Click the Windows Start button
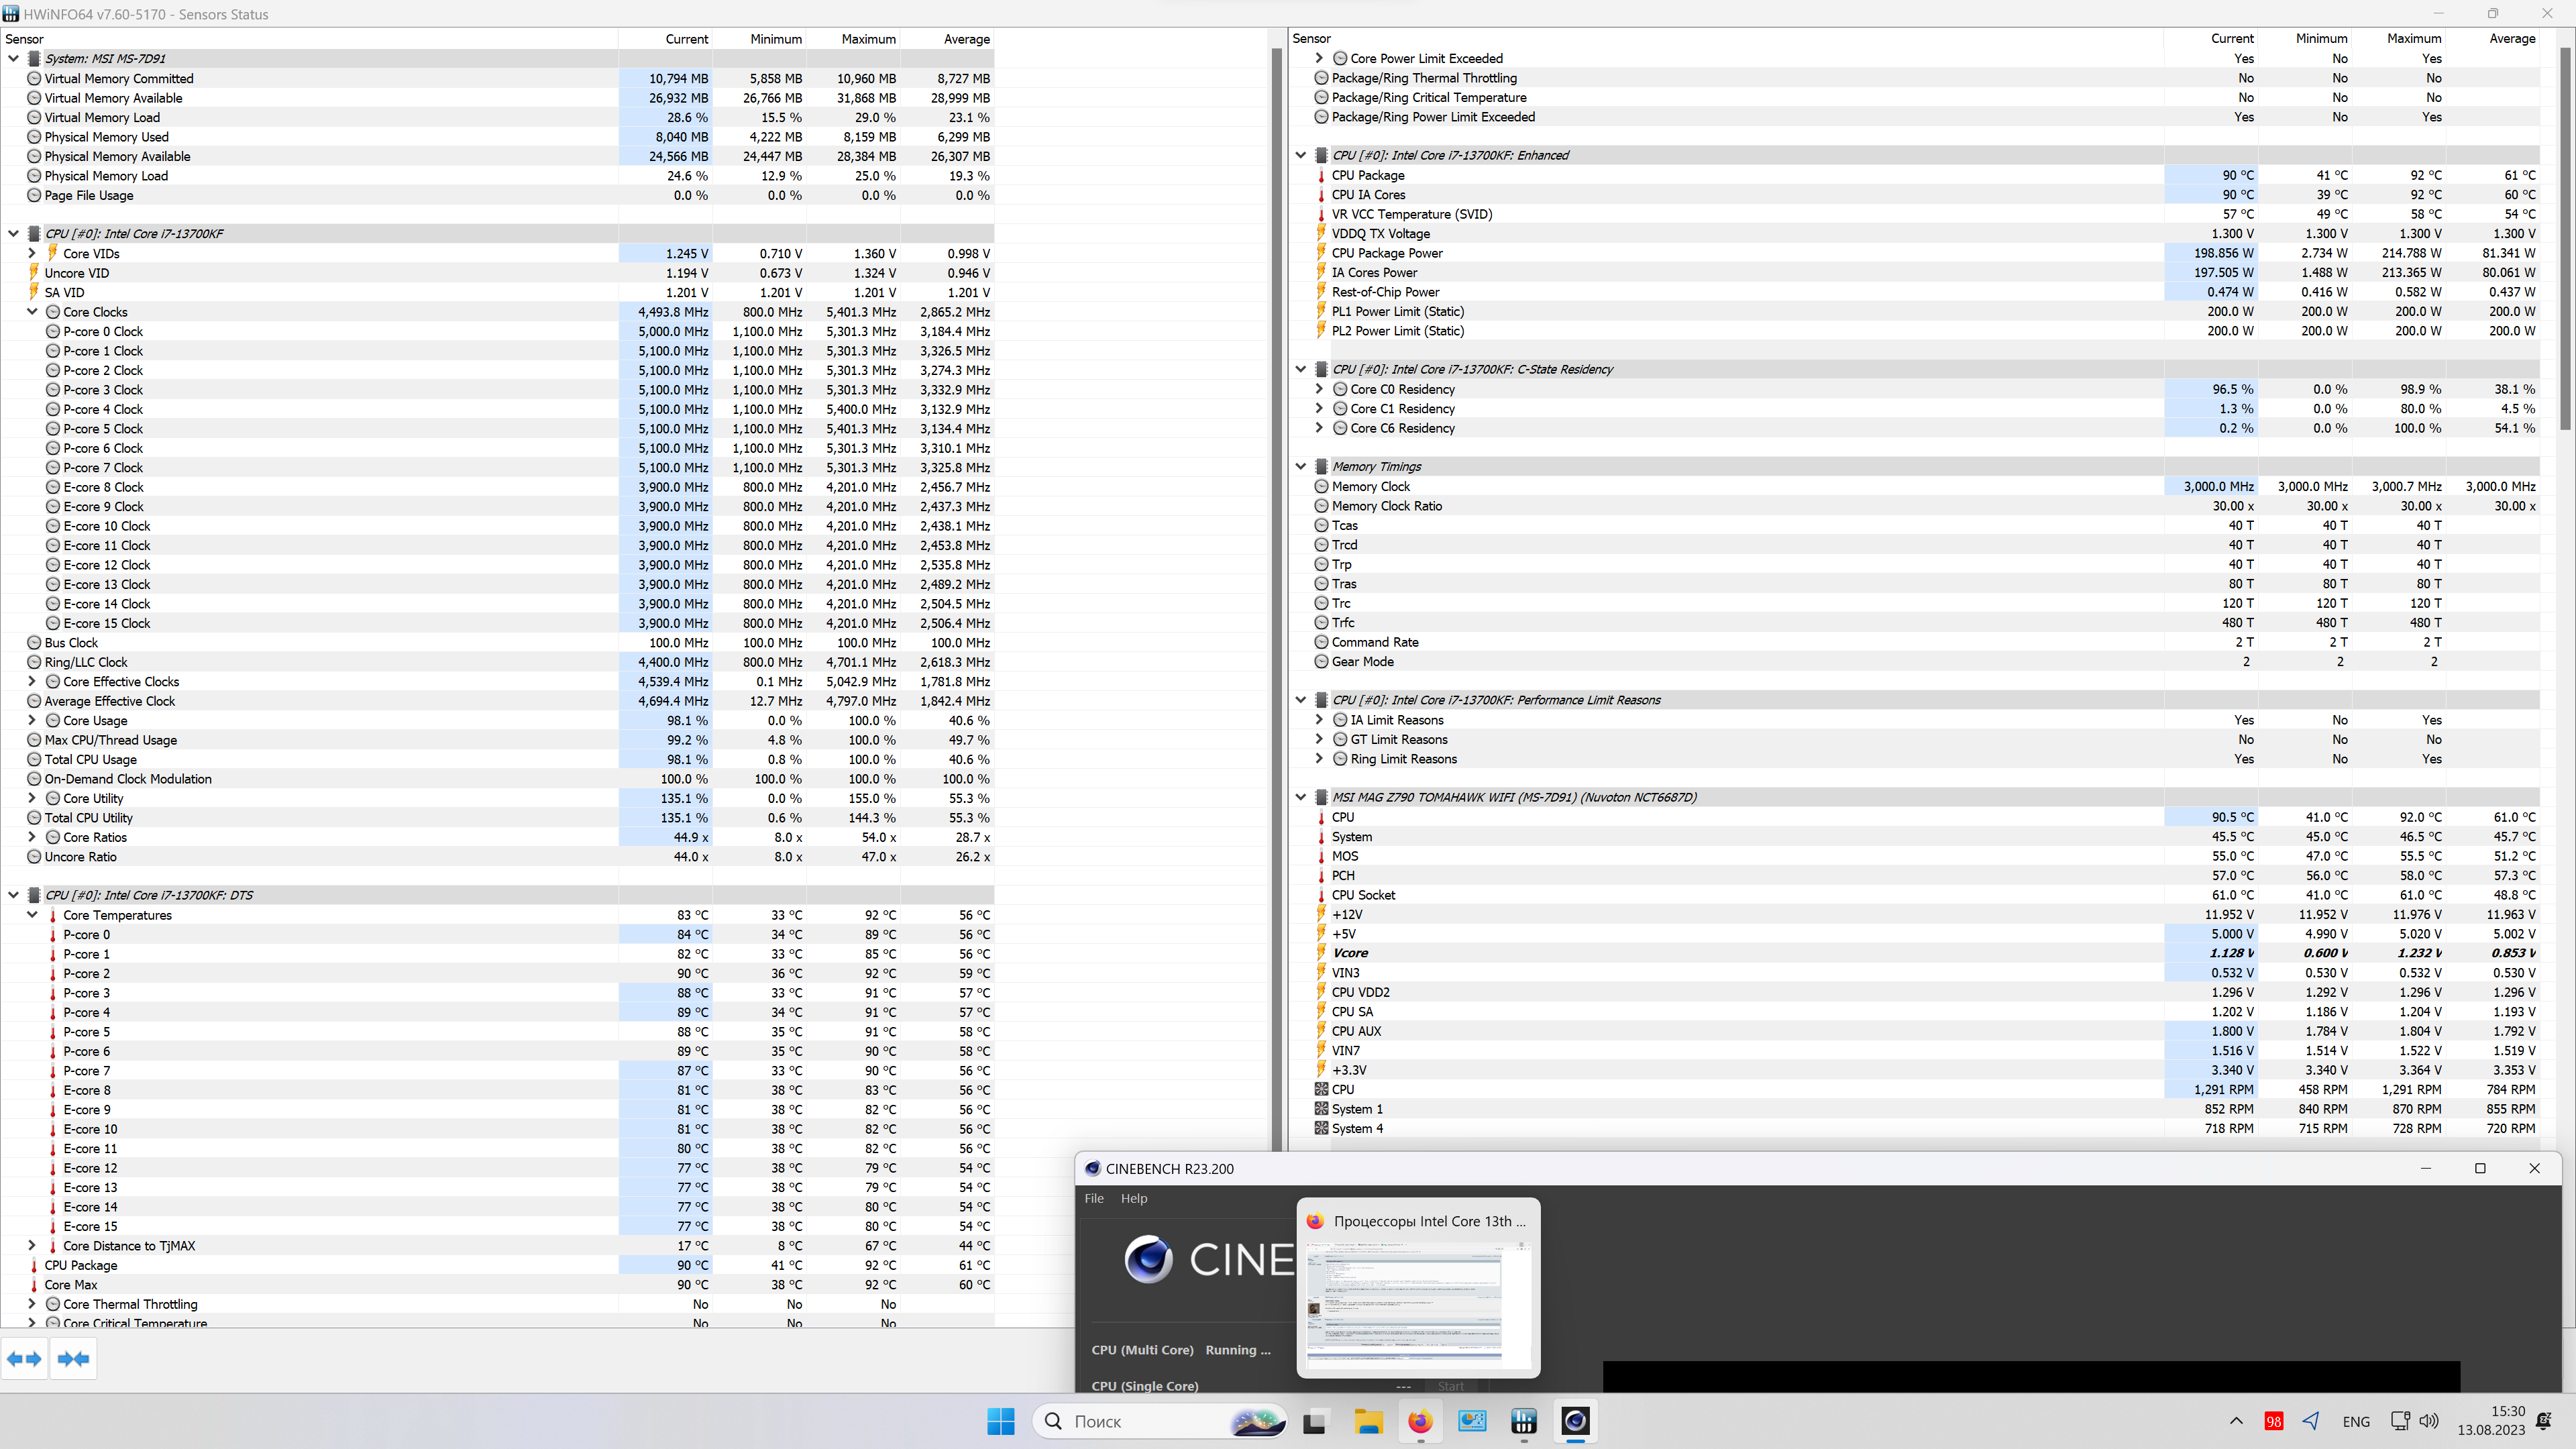Screen dimensions: 2576x1449 pyautogui.click(x=1000, y=1421)
